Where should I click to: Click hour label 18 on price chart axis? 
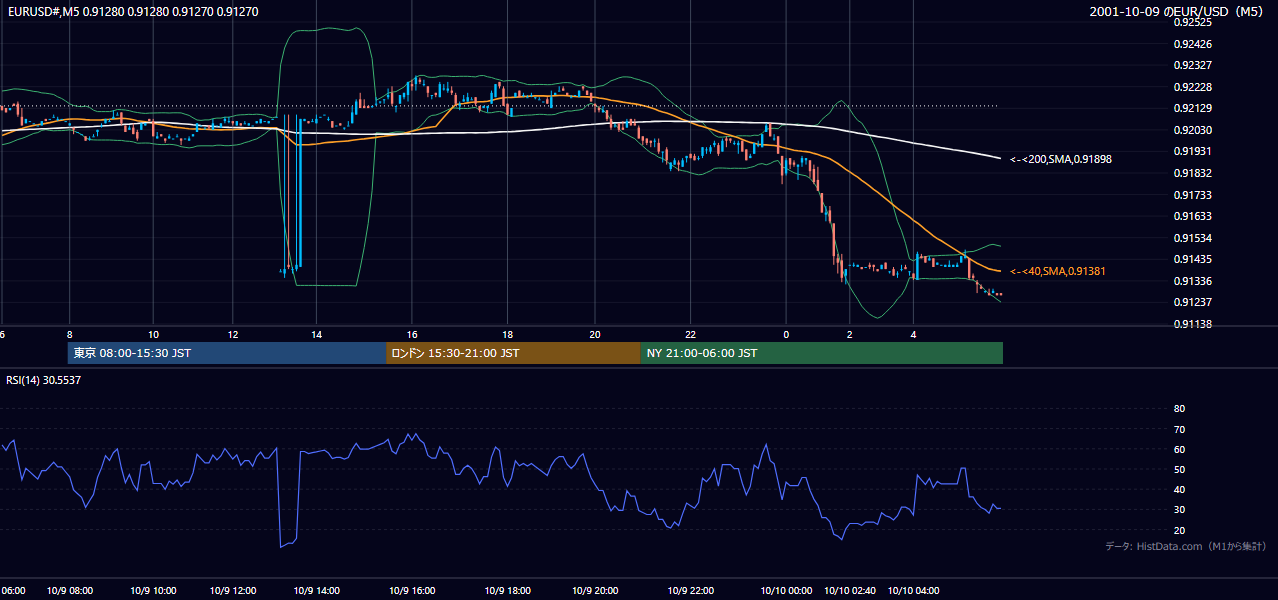coord(508,334)
